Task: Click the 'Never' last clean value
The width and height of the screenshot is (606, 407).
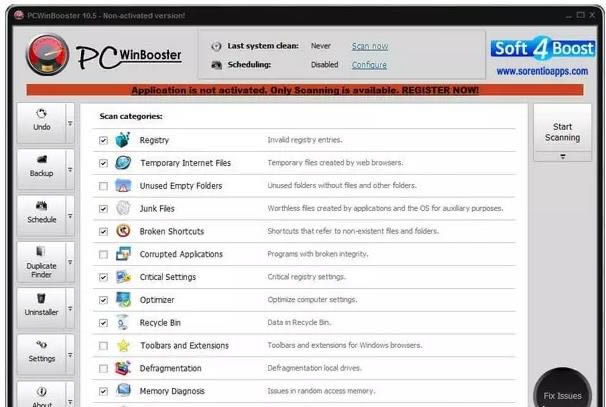Action: pos(321,46)
